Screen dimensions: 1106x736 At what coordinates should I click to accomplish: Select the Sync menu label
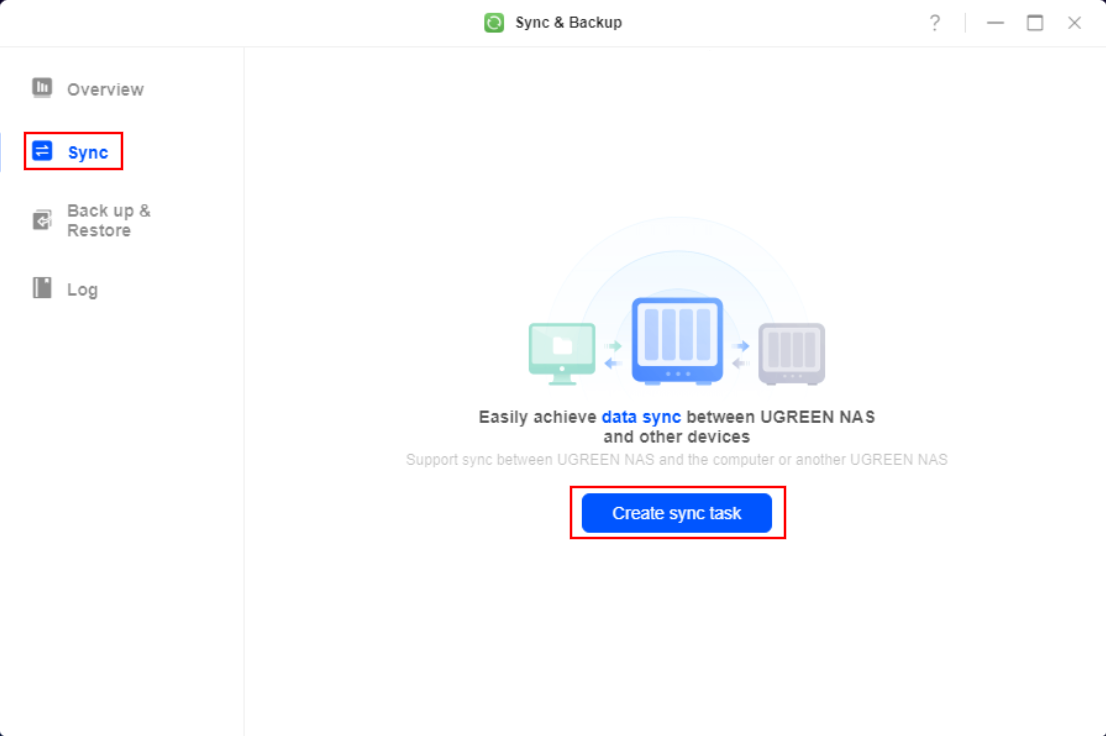pyautogui.click(x=88, y=152)
